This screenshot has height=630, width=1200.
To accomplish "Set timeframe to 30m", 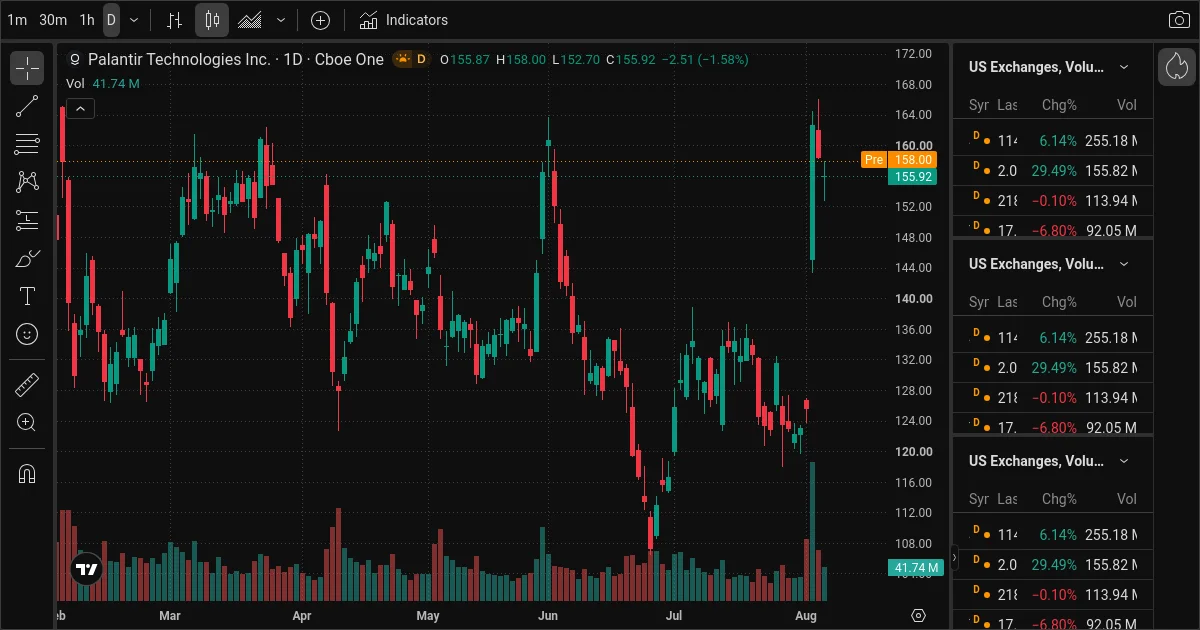I will pyautogui.click(x=53, y=20).
